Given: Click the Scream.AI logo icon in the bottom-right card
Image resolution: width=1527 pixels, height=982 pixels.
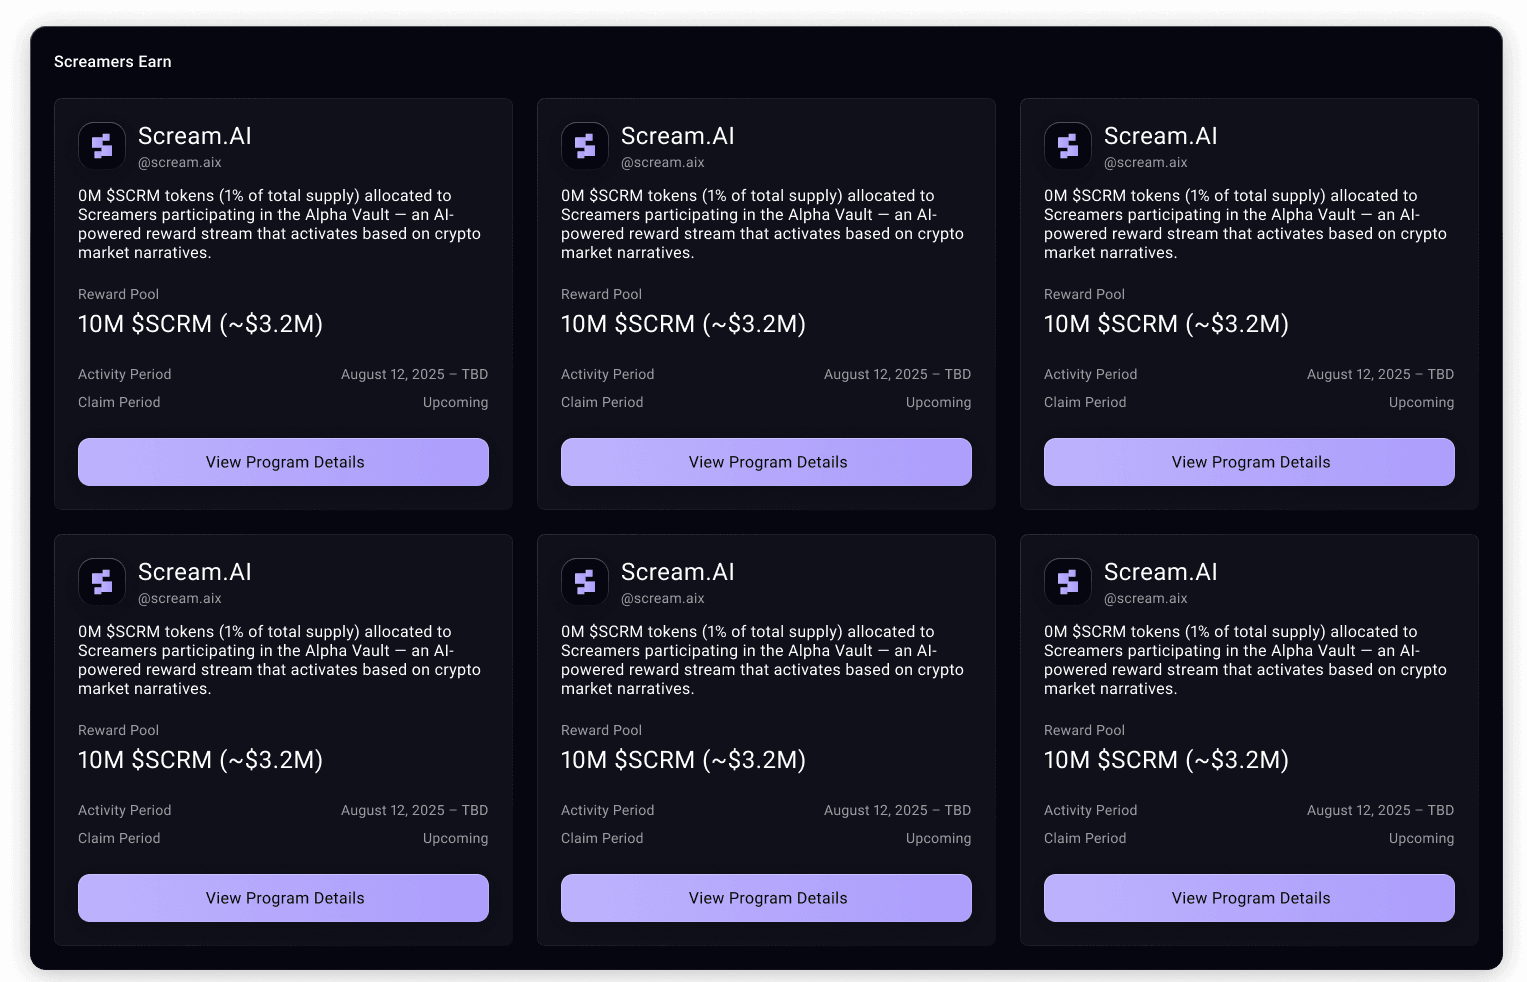Looking at the screenshot, I should point(1068,582).
